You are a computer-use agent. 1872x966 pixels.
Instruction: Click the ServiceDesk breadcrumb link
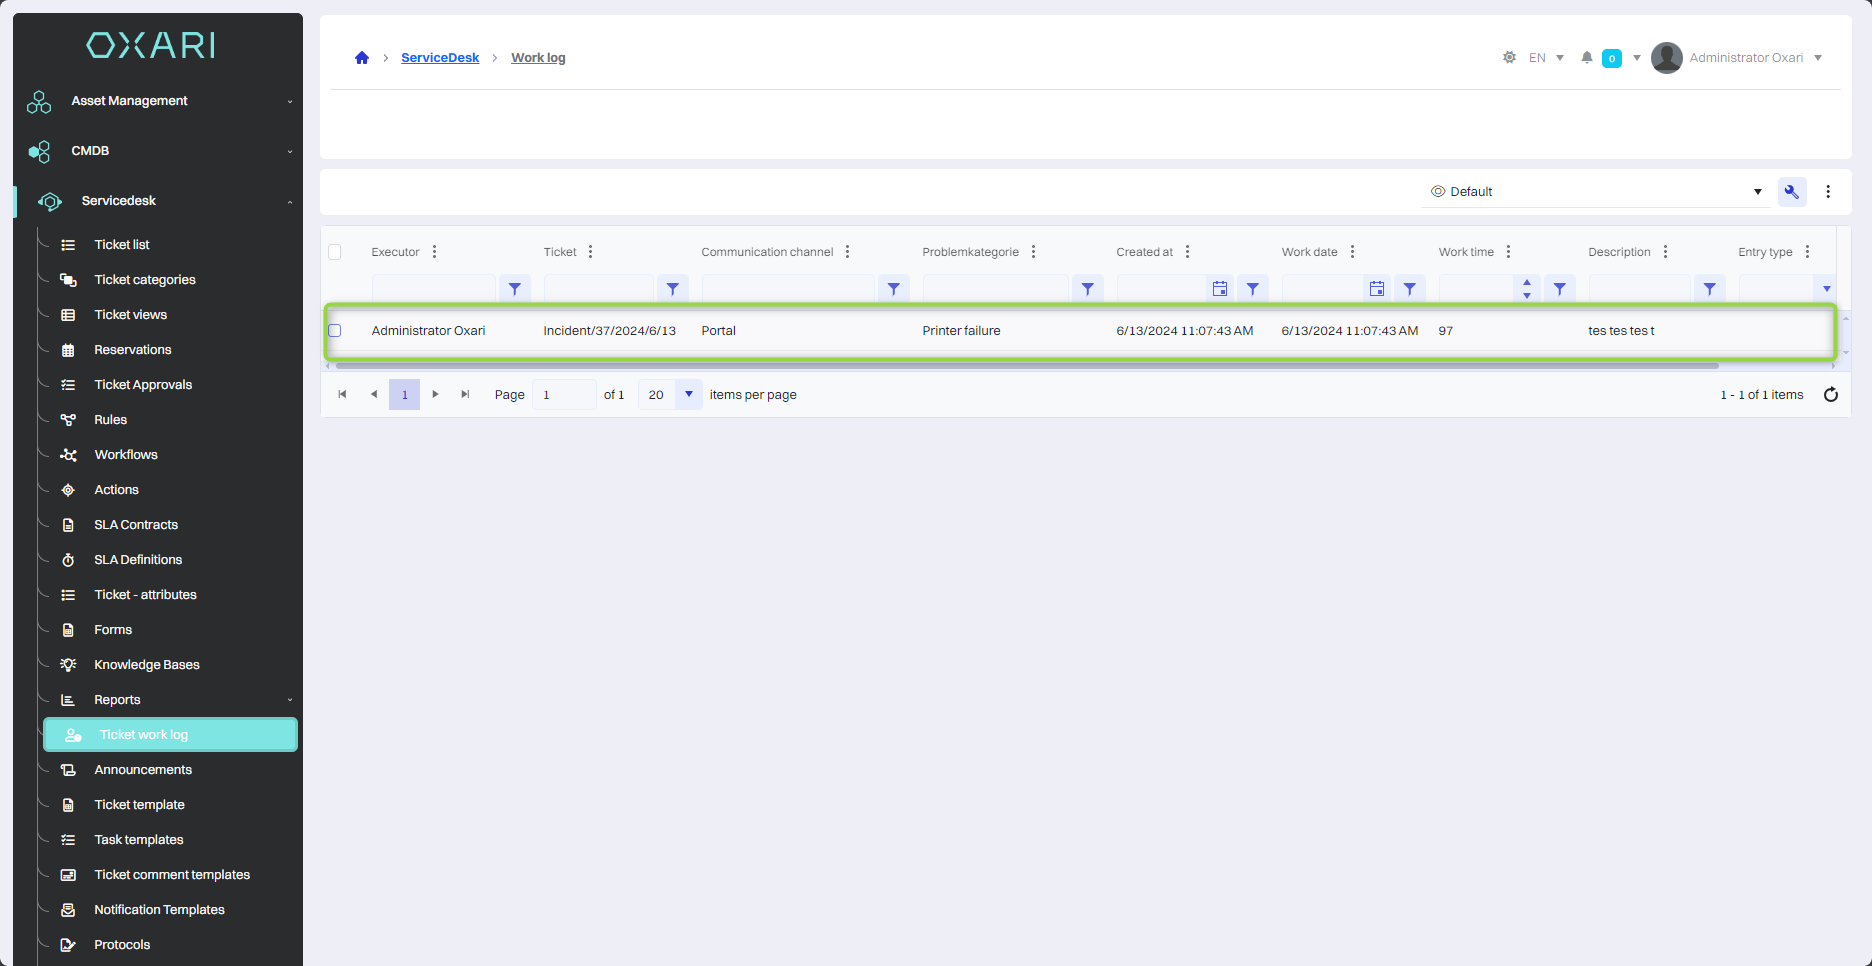pos(440,58)
